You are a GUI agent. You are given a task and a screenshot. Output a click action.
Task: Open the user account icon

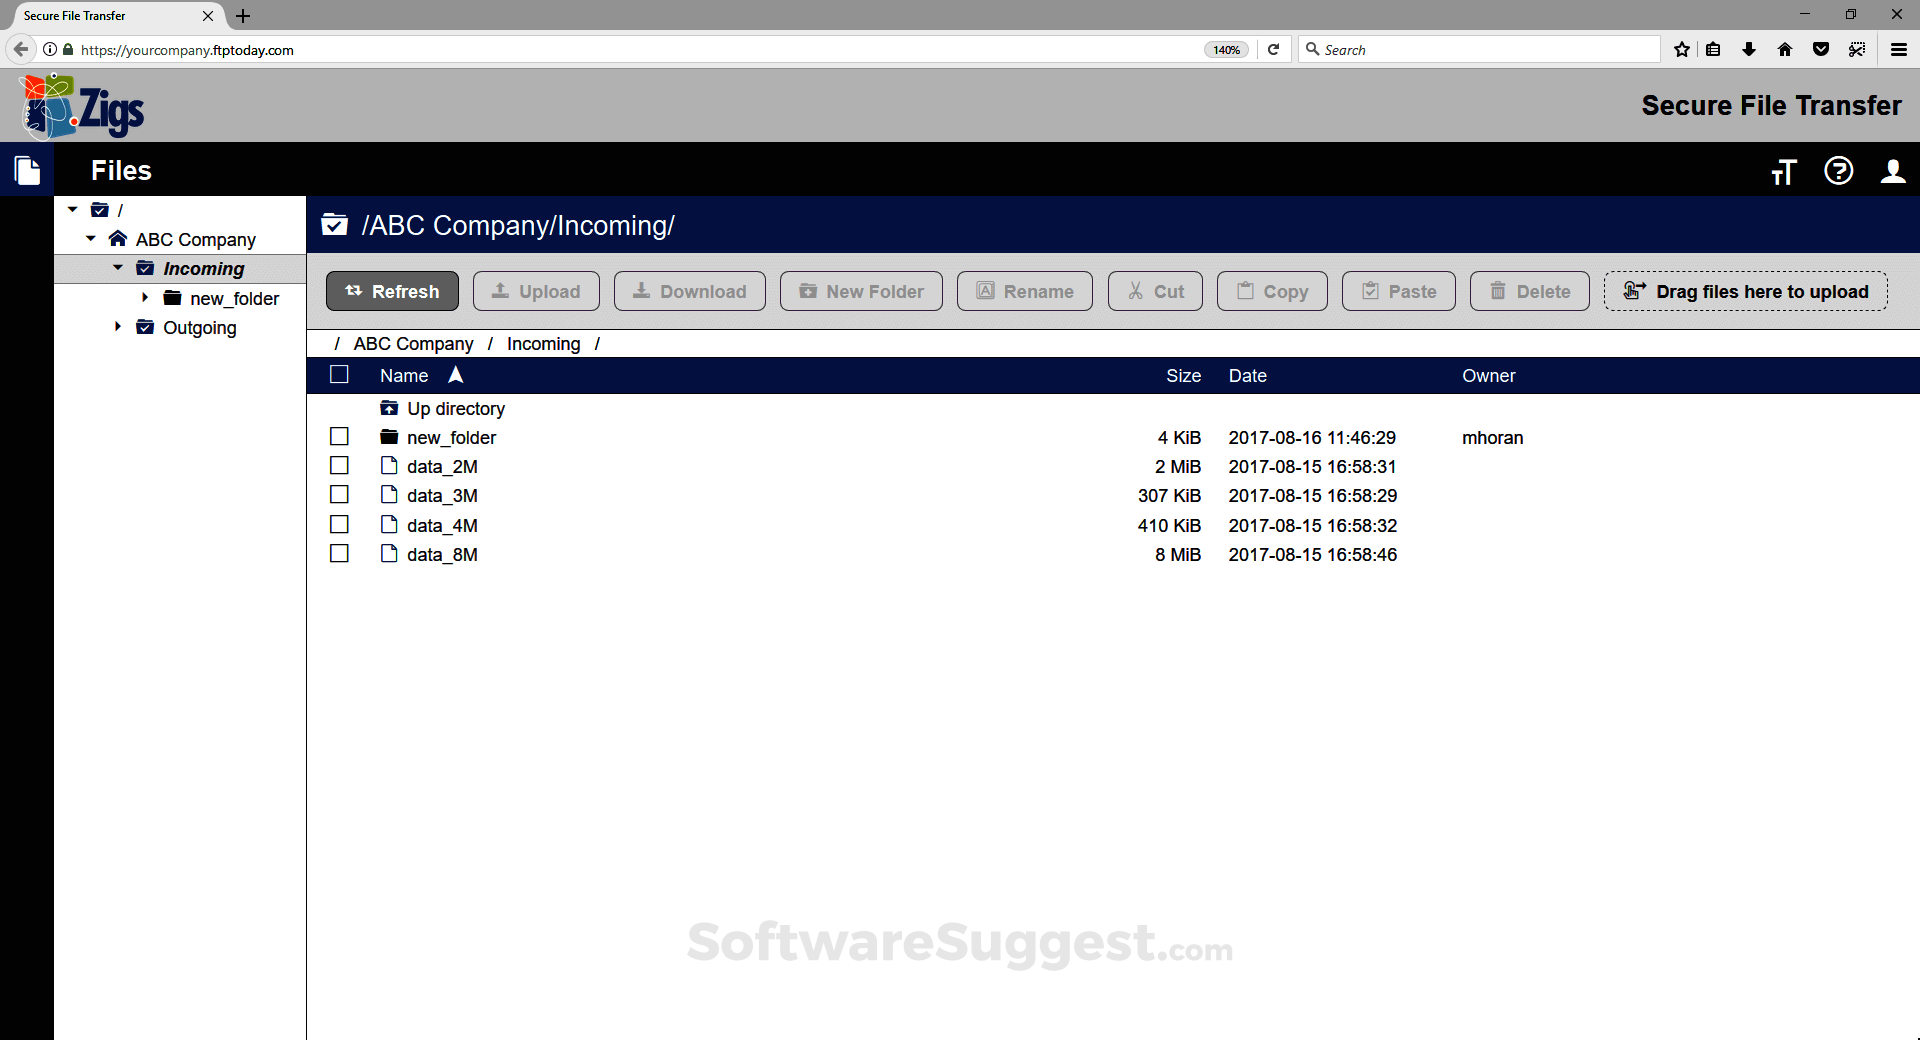point(1894,171)
